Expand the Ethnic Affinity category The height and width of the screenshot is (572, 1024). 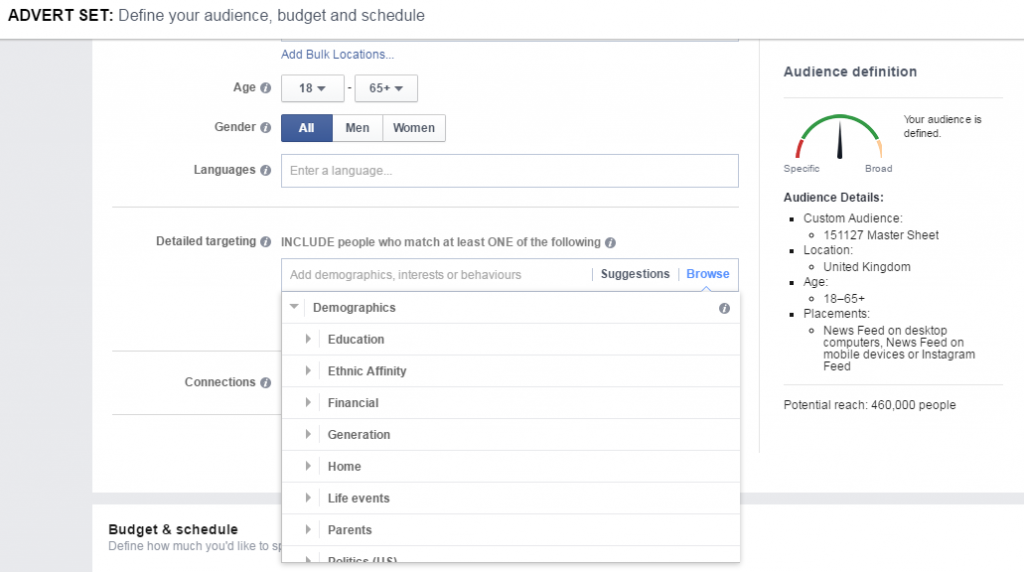(308, 371)
